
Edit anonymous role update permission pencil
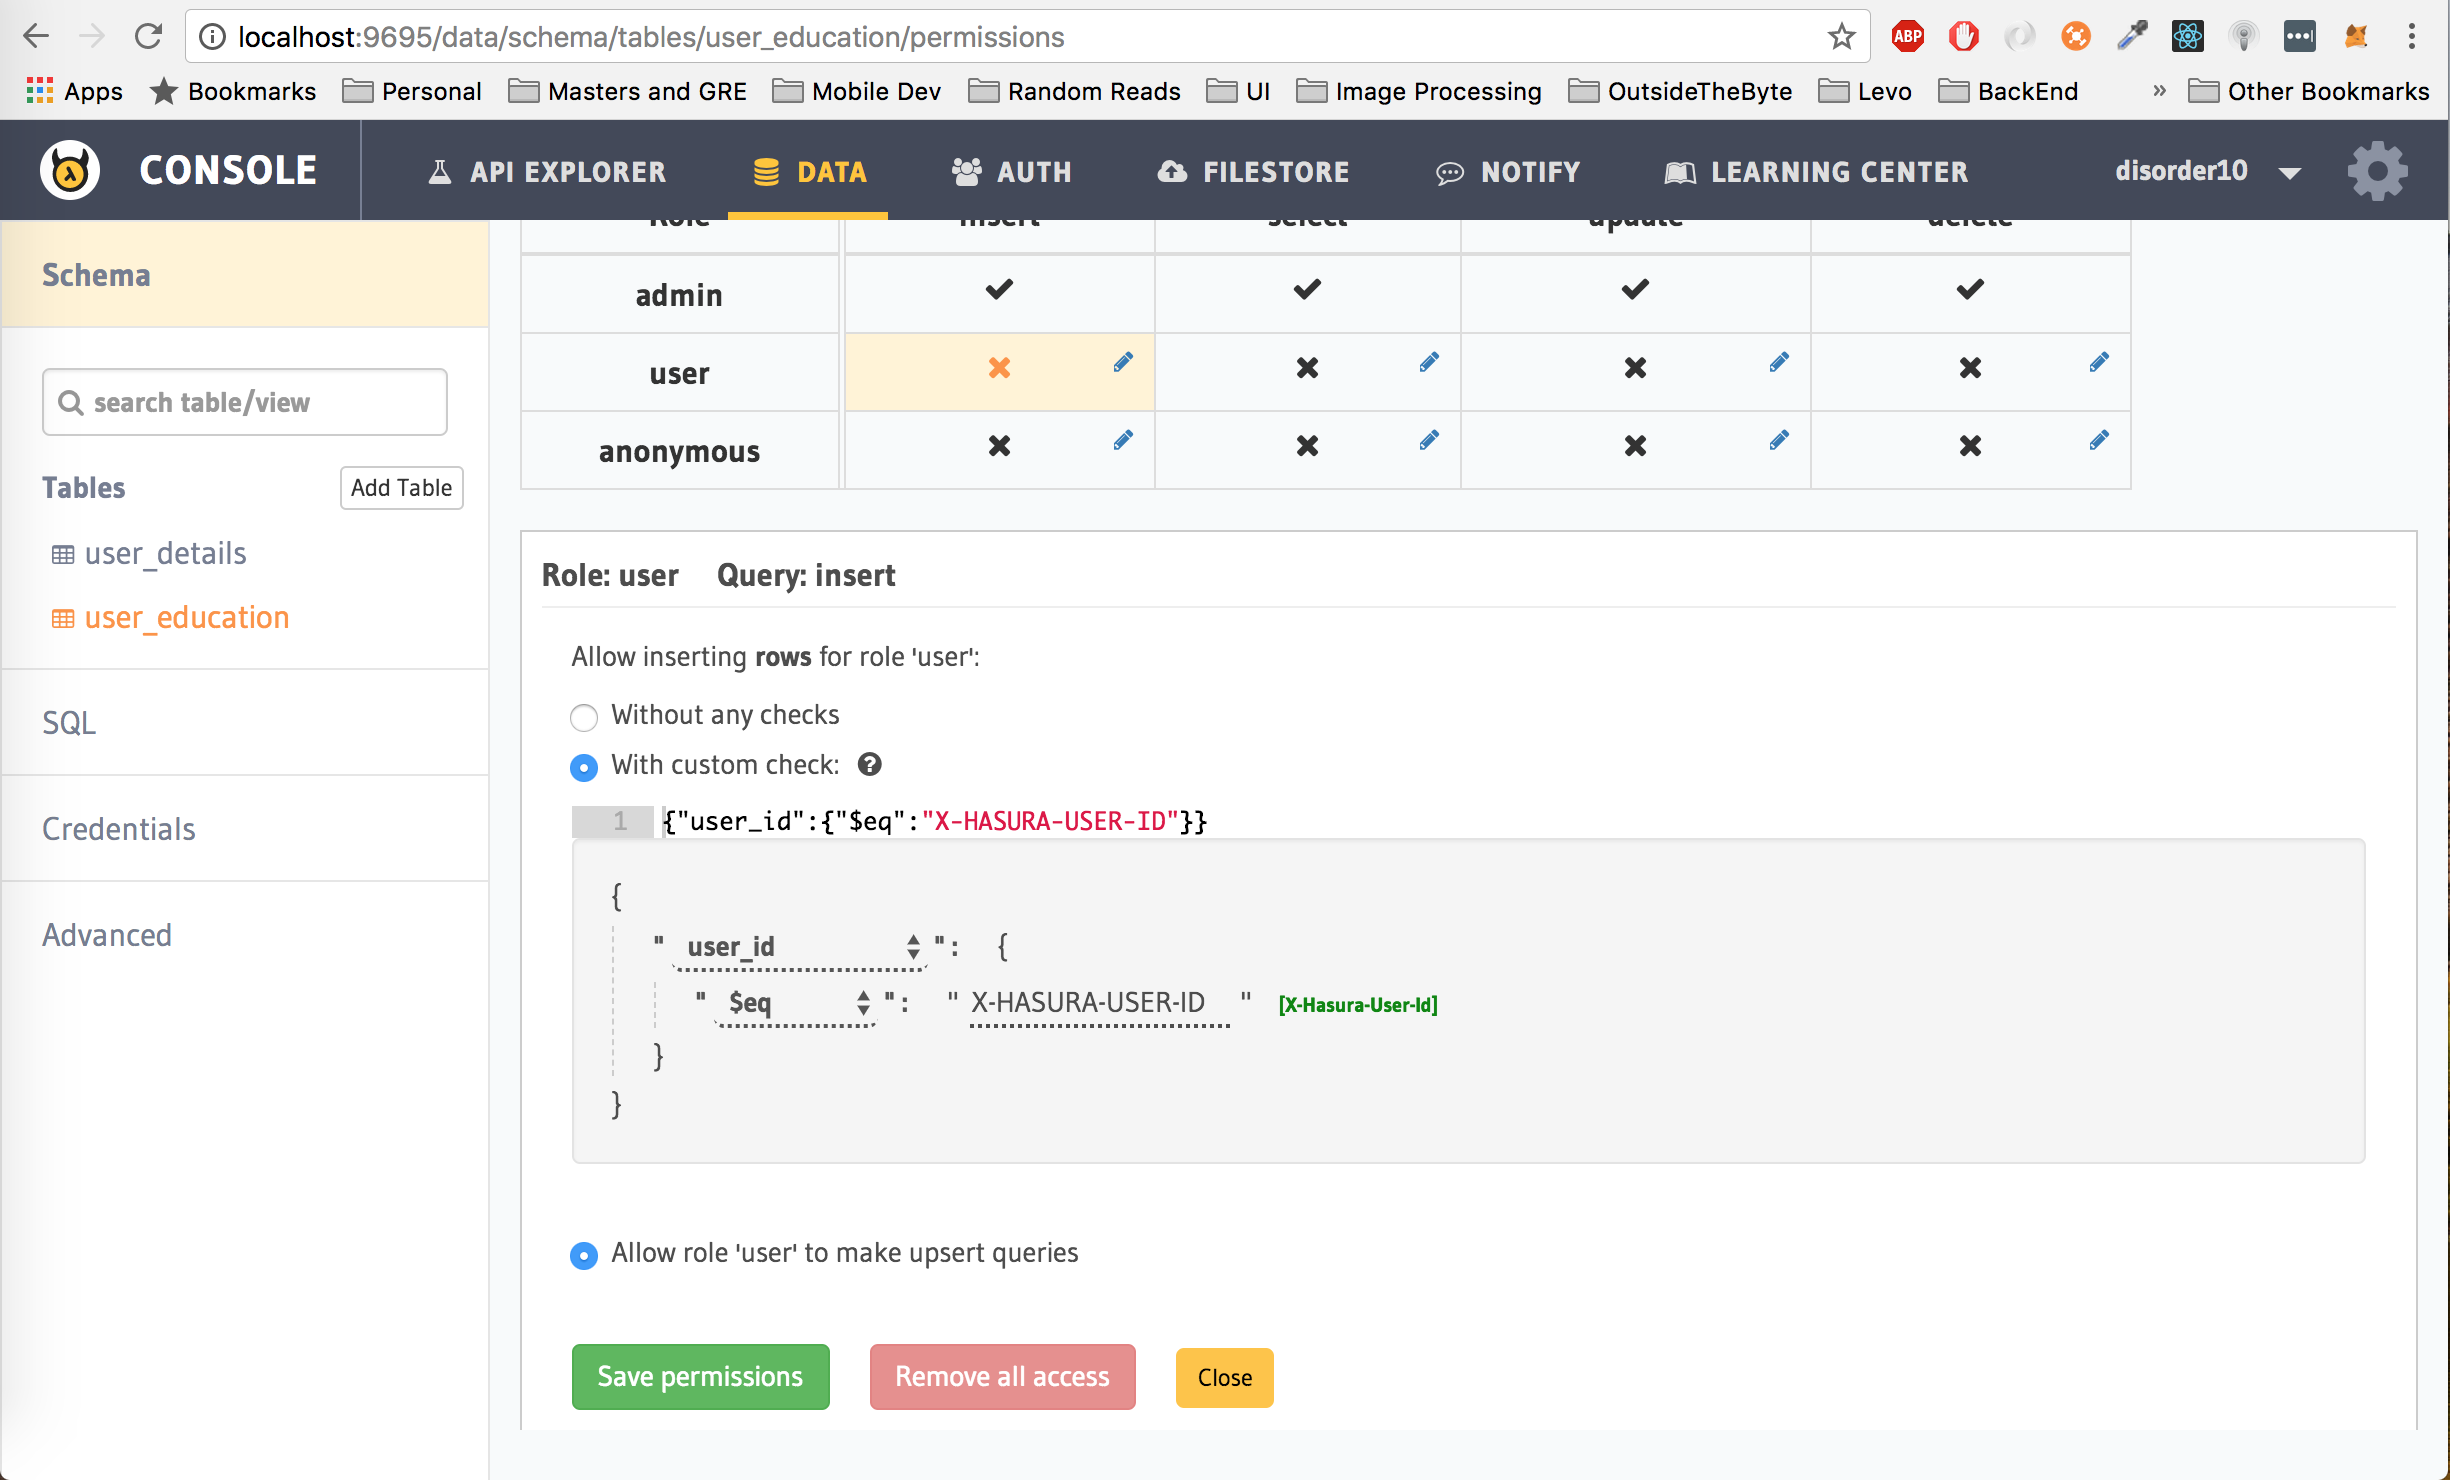point(1779,440)
